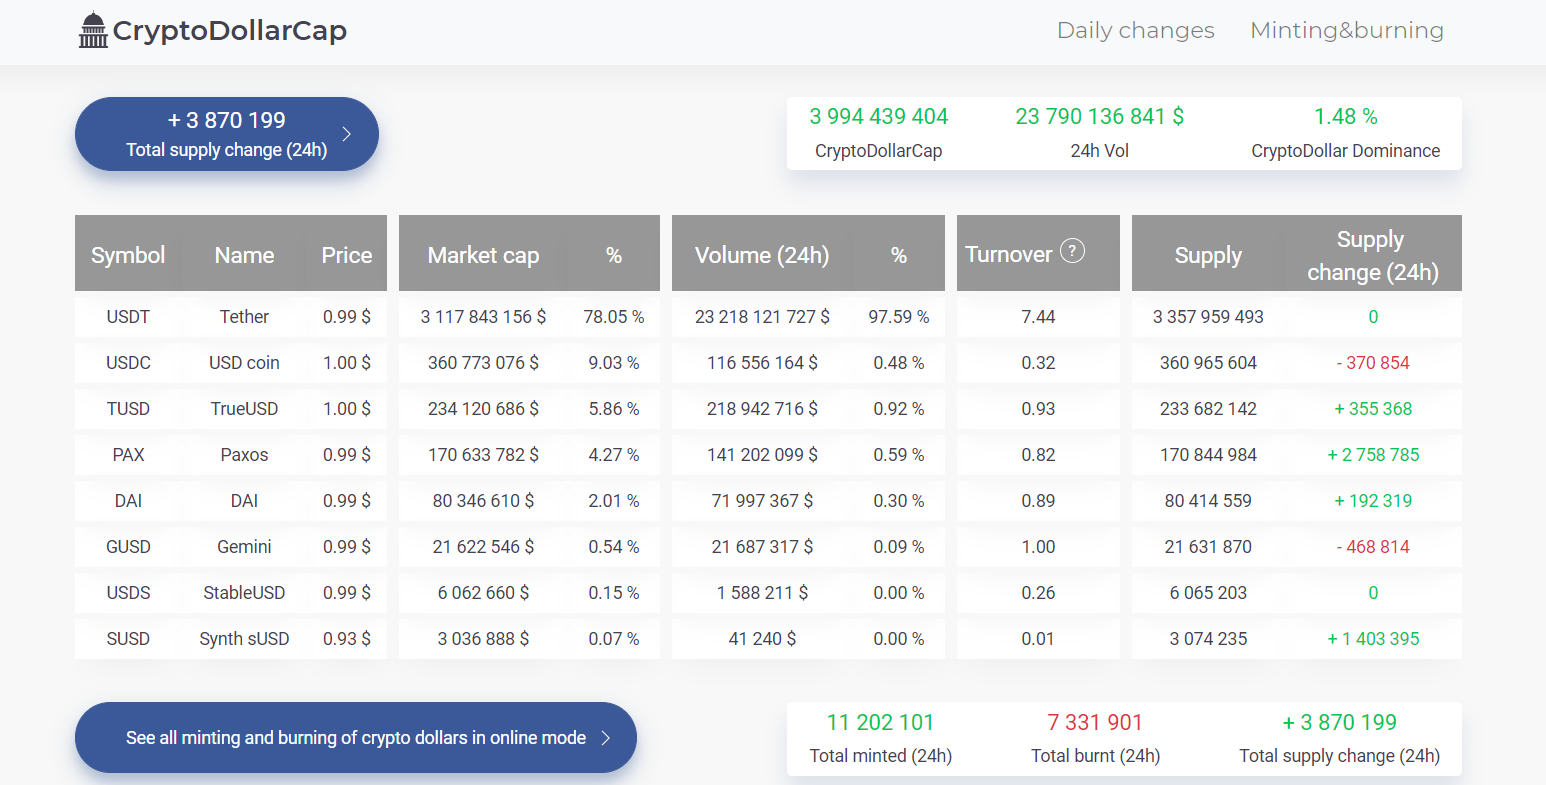
Task: Click the Price column header
Action: pos(346,255)
